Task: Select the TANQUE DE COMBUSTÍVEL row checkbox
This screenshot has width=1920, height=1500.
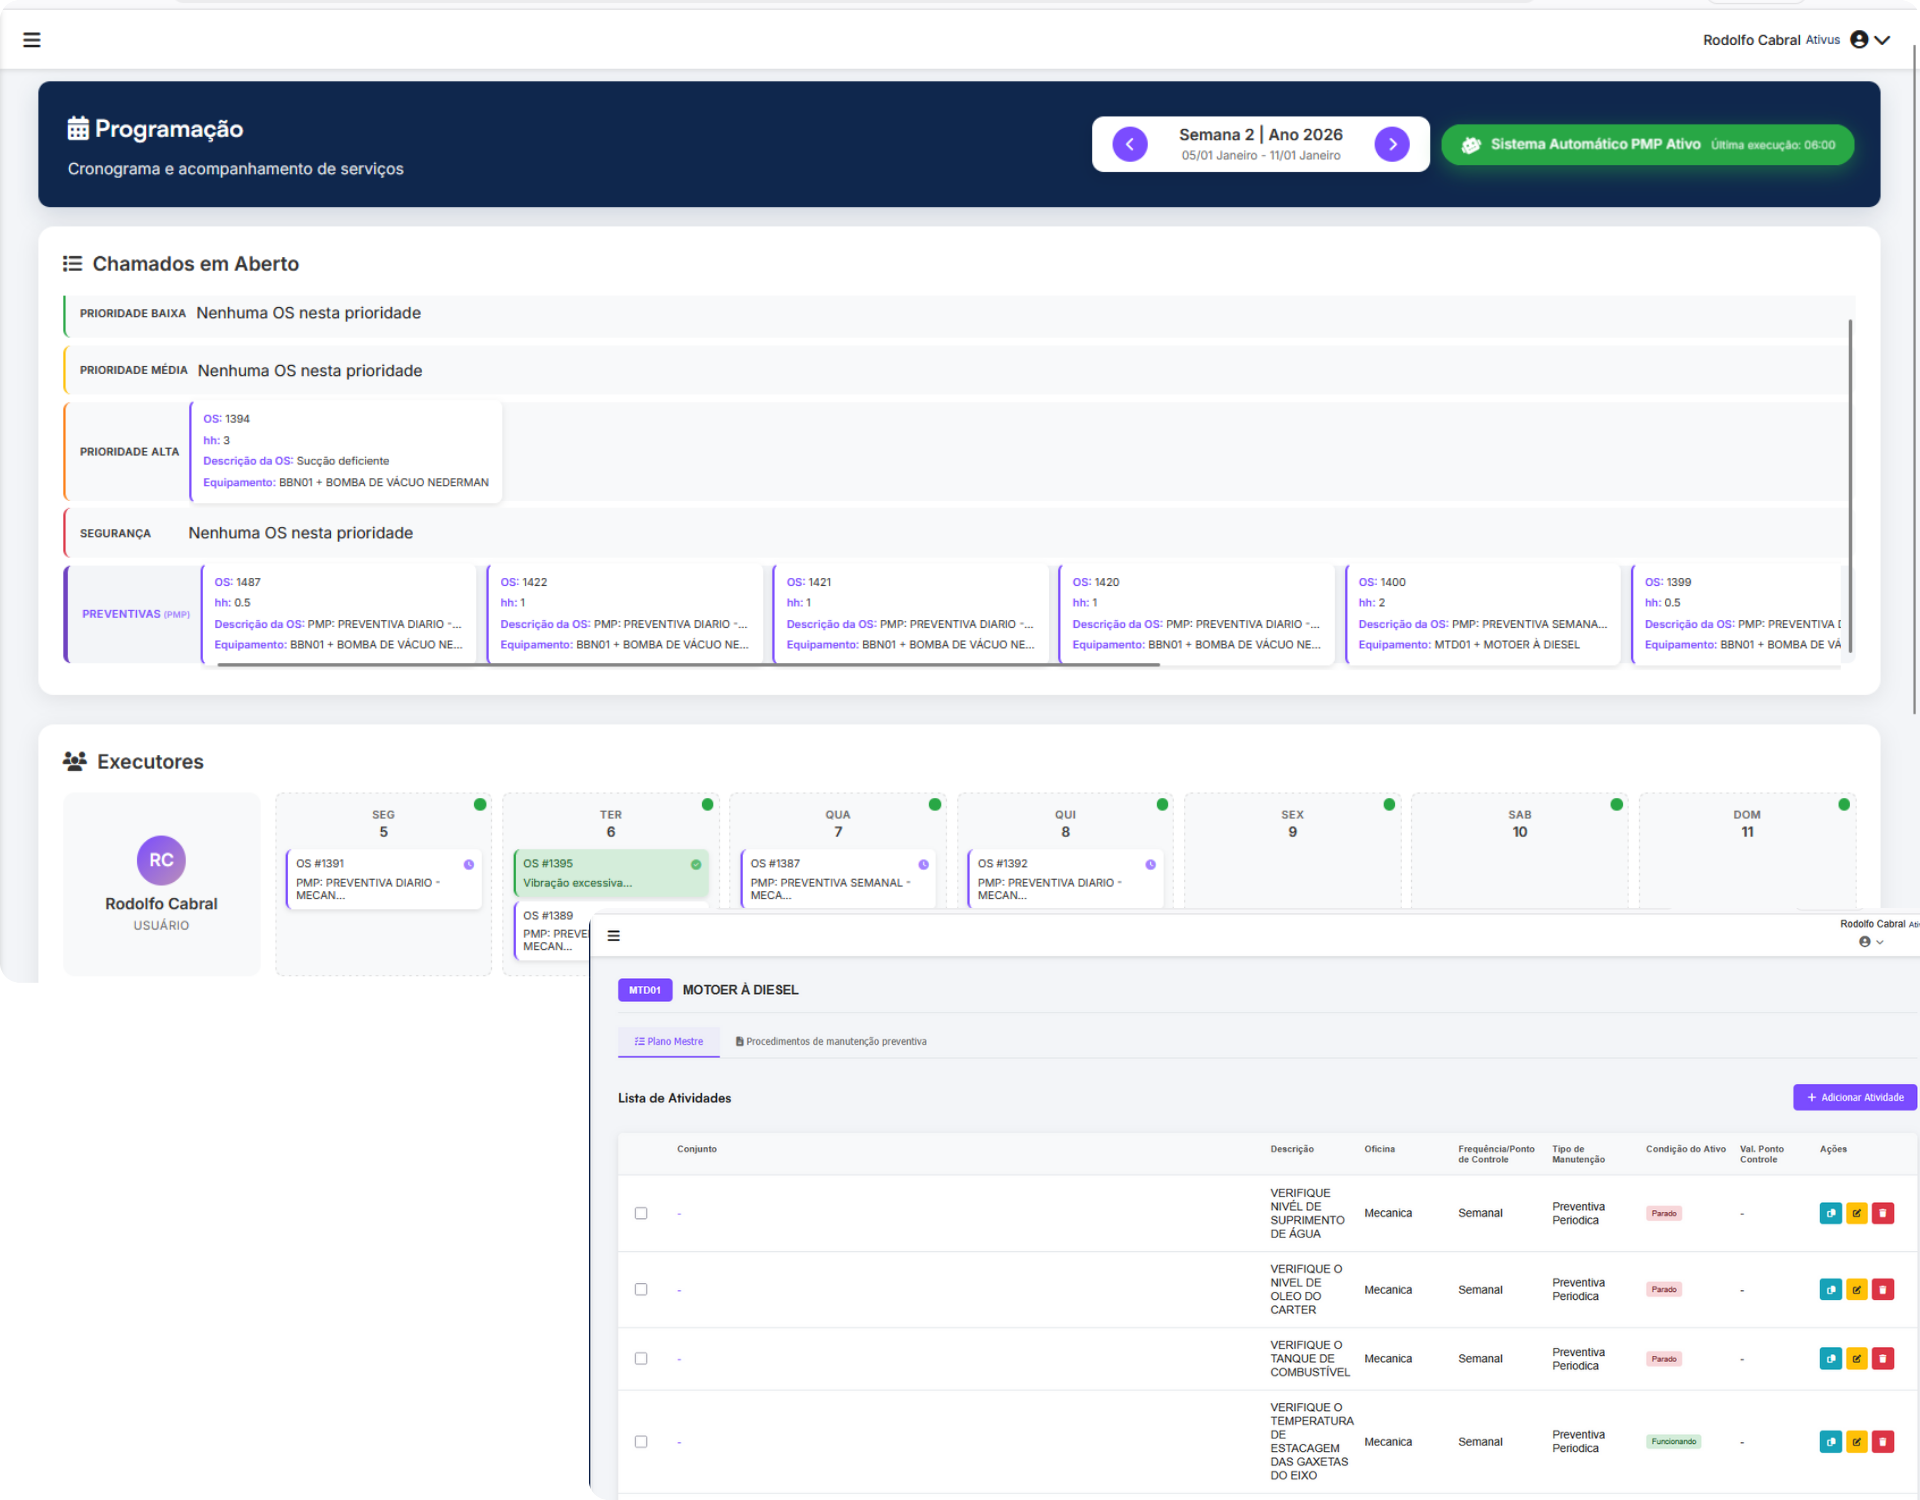Action: 641,1358
